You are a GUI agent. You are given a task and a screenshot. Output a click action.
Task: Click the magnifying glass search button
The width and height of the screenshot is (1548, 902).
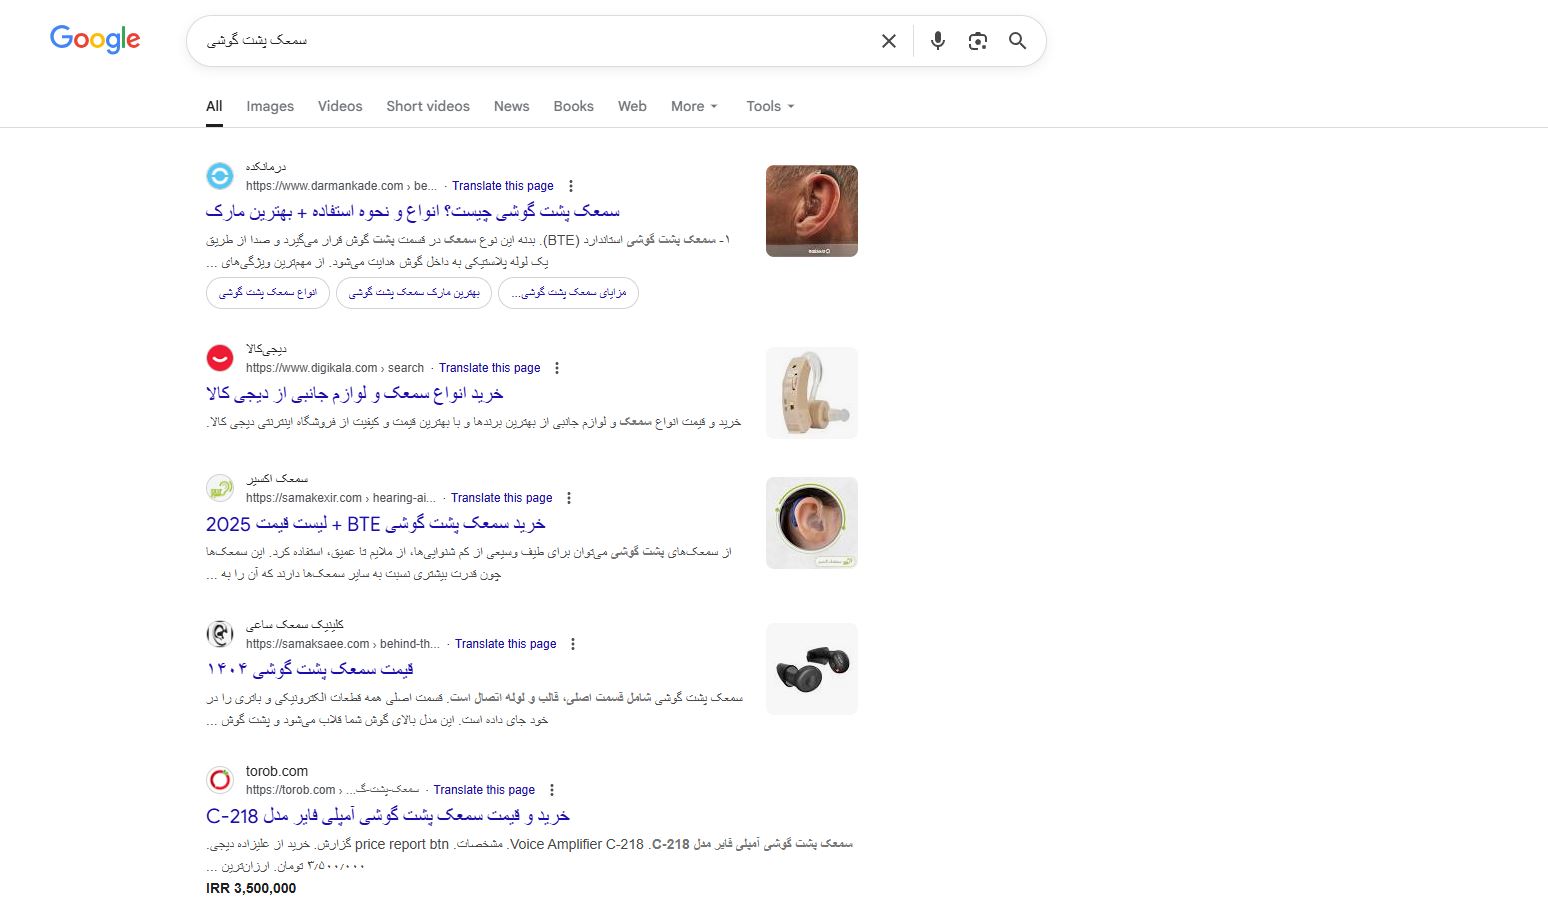tap(1017, 41)
